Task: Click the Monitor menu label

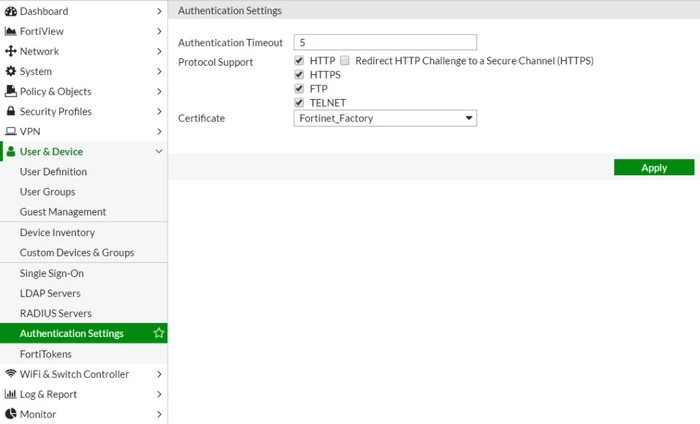Action: (38, 414)
